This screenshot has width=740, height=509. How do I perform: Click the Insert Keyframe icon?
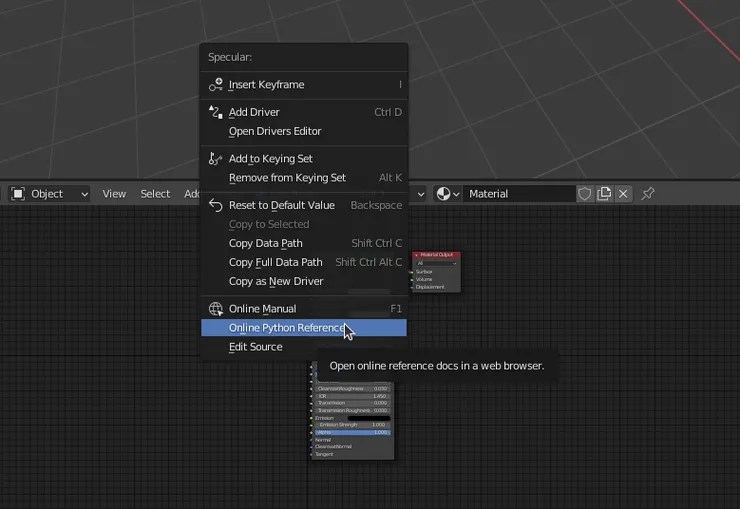[216, 84]
